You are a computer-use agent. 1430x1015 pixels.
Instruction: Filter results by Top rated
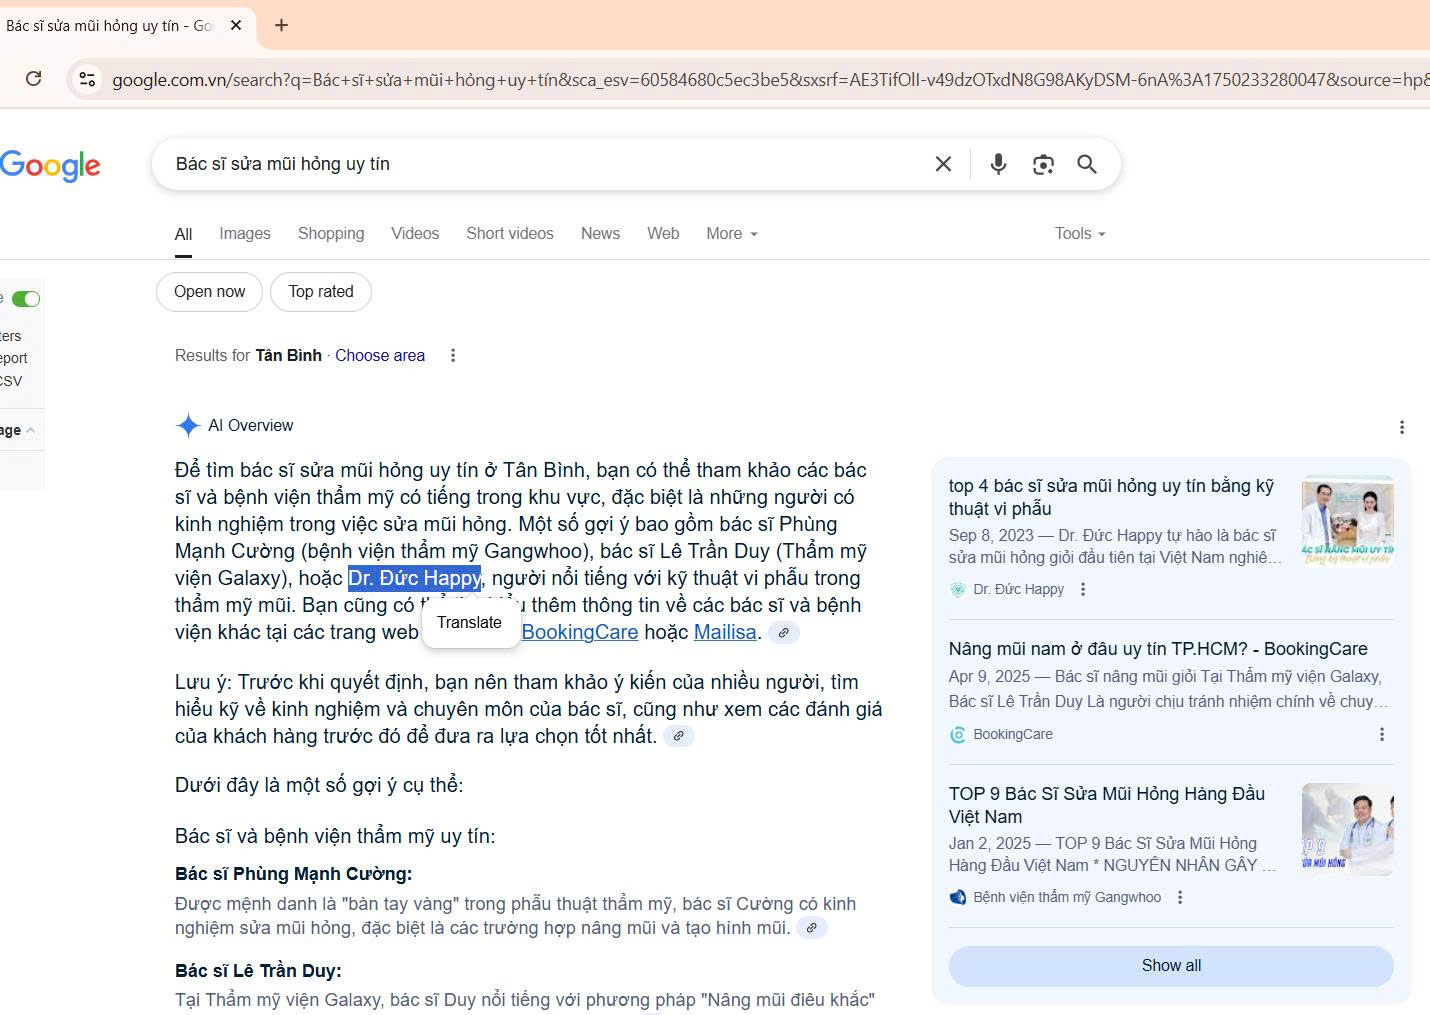click(321, 292)
